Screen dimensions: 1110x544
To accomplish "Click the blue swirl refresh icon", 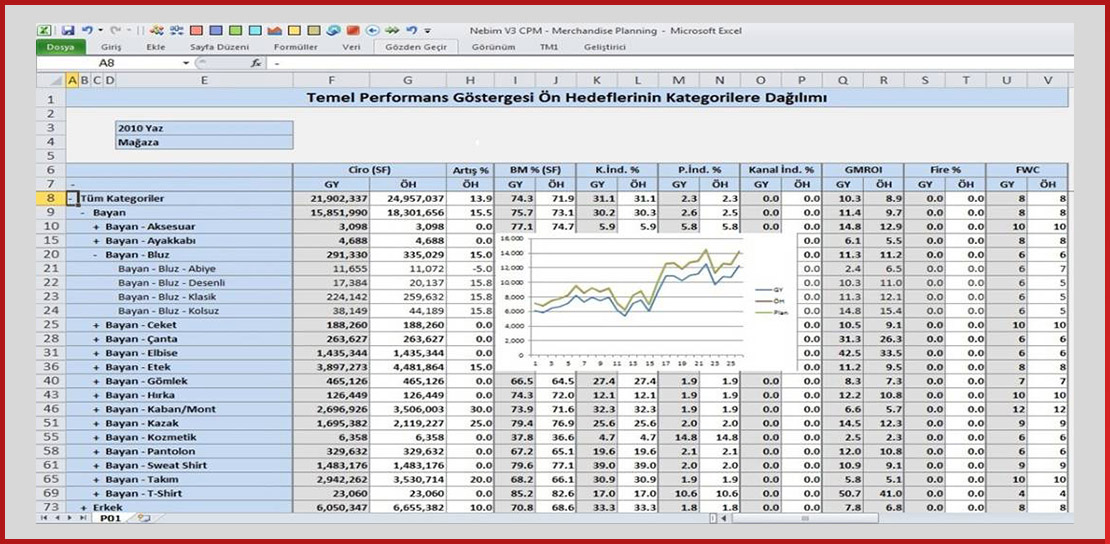I will 334,30.
